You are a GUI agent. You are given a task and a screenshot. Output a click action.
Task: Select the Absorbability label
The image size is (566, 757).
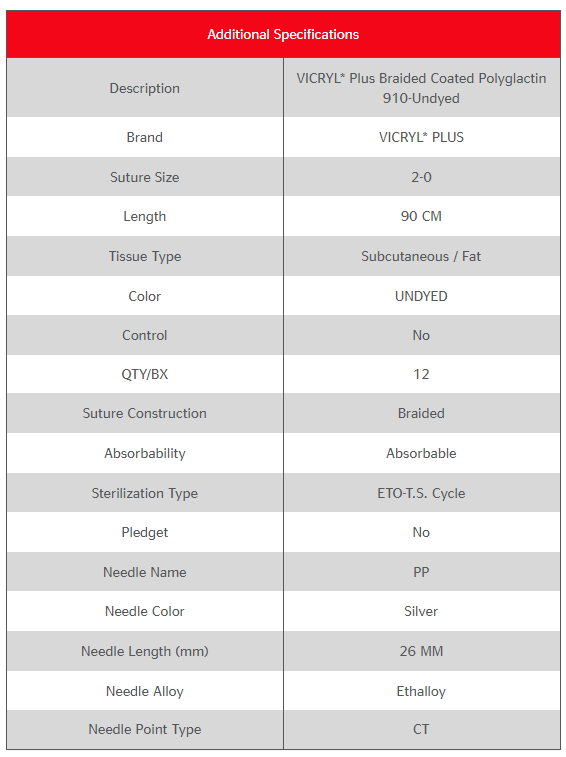pyautogui.click(x=144, y=453)
